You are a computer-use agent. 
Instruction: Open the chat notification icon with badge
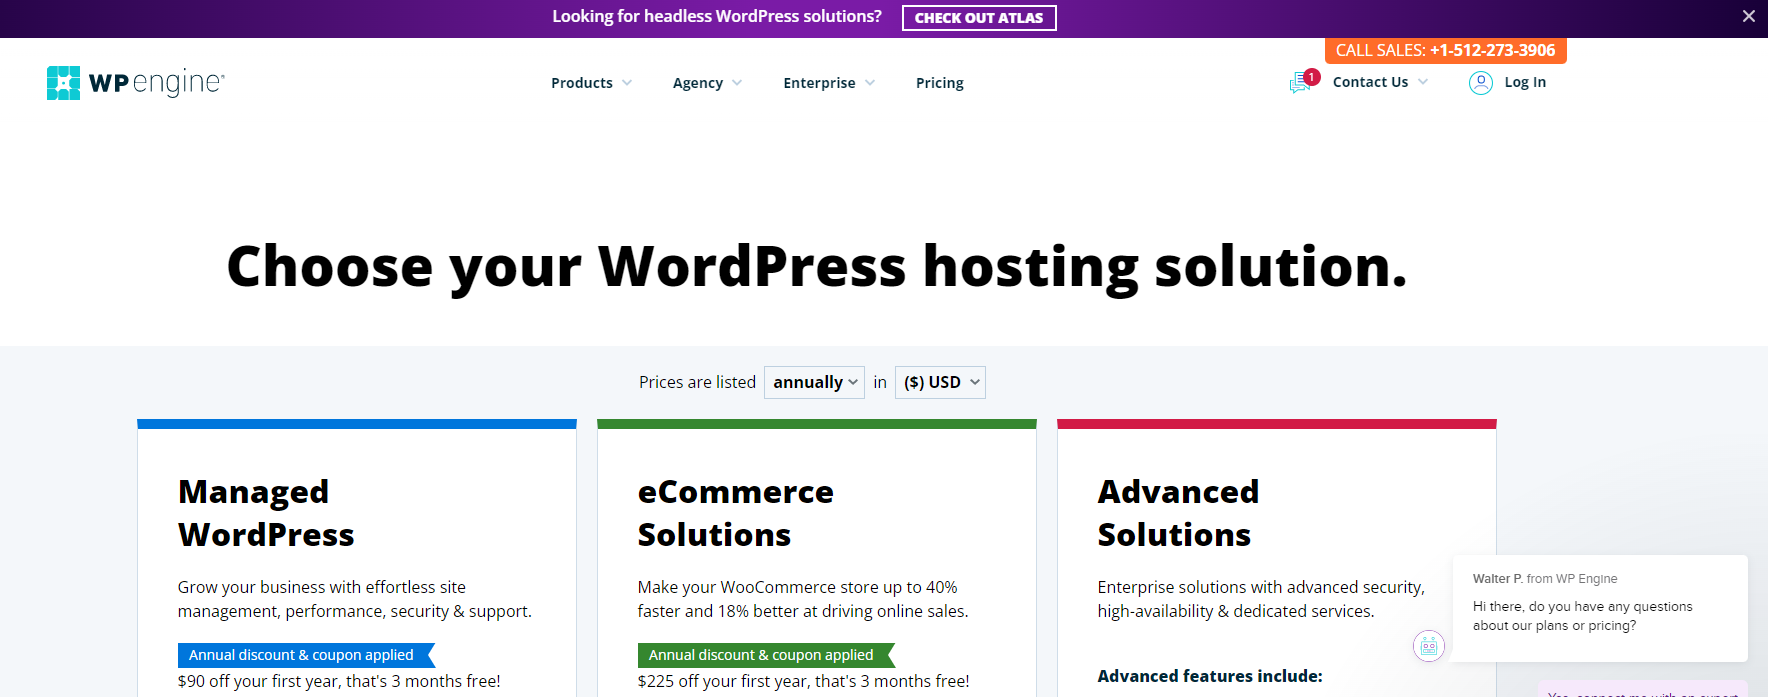click(x=1303, y=81)
